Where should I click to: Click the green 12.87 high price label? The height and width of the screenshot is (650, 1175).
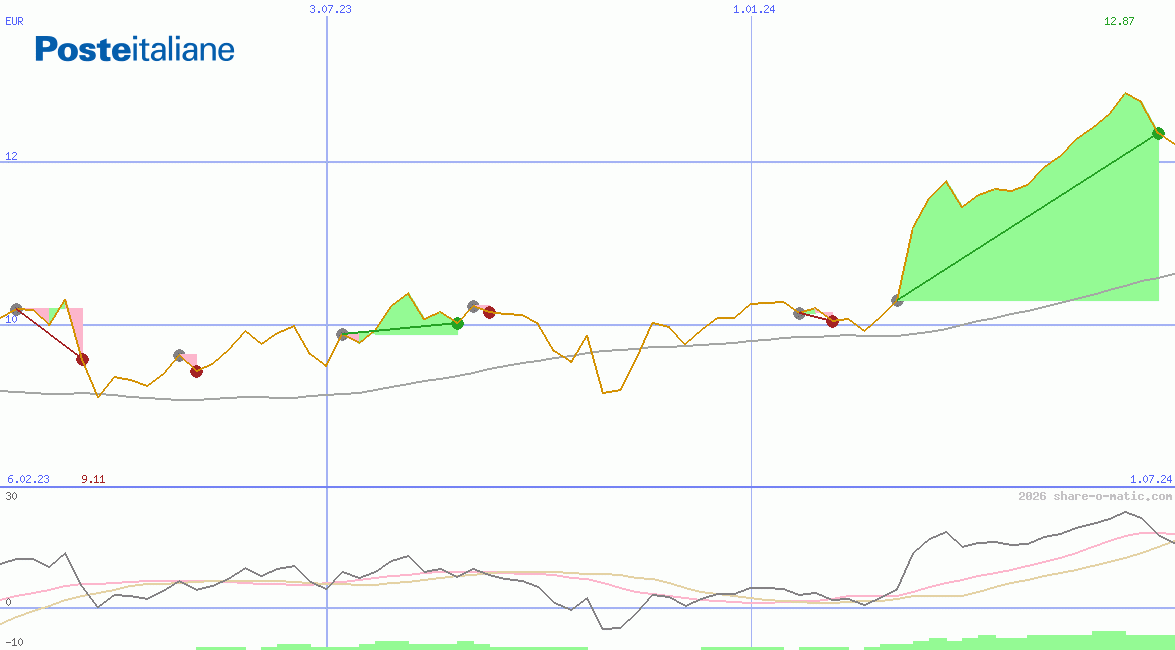(1119, 21)
